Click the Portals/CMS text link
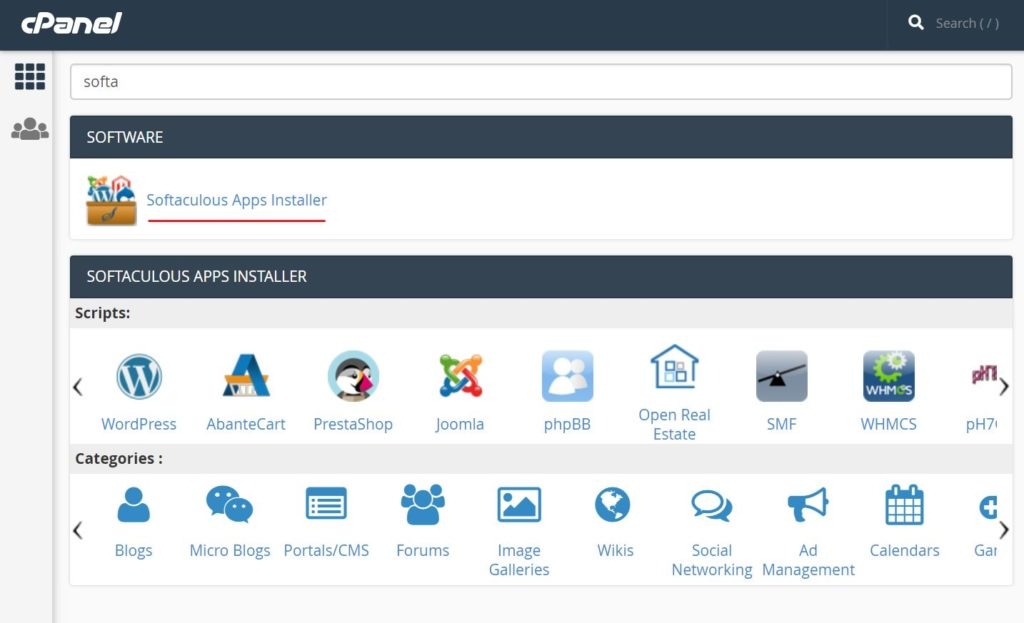 pos(326,551)
